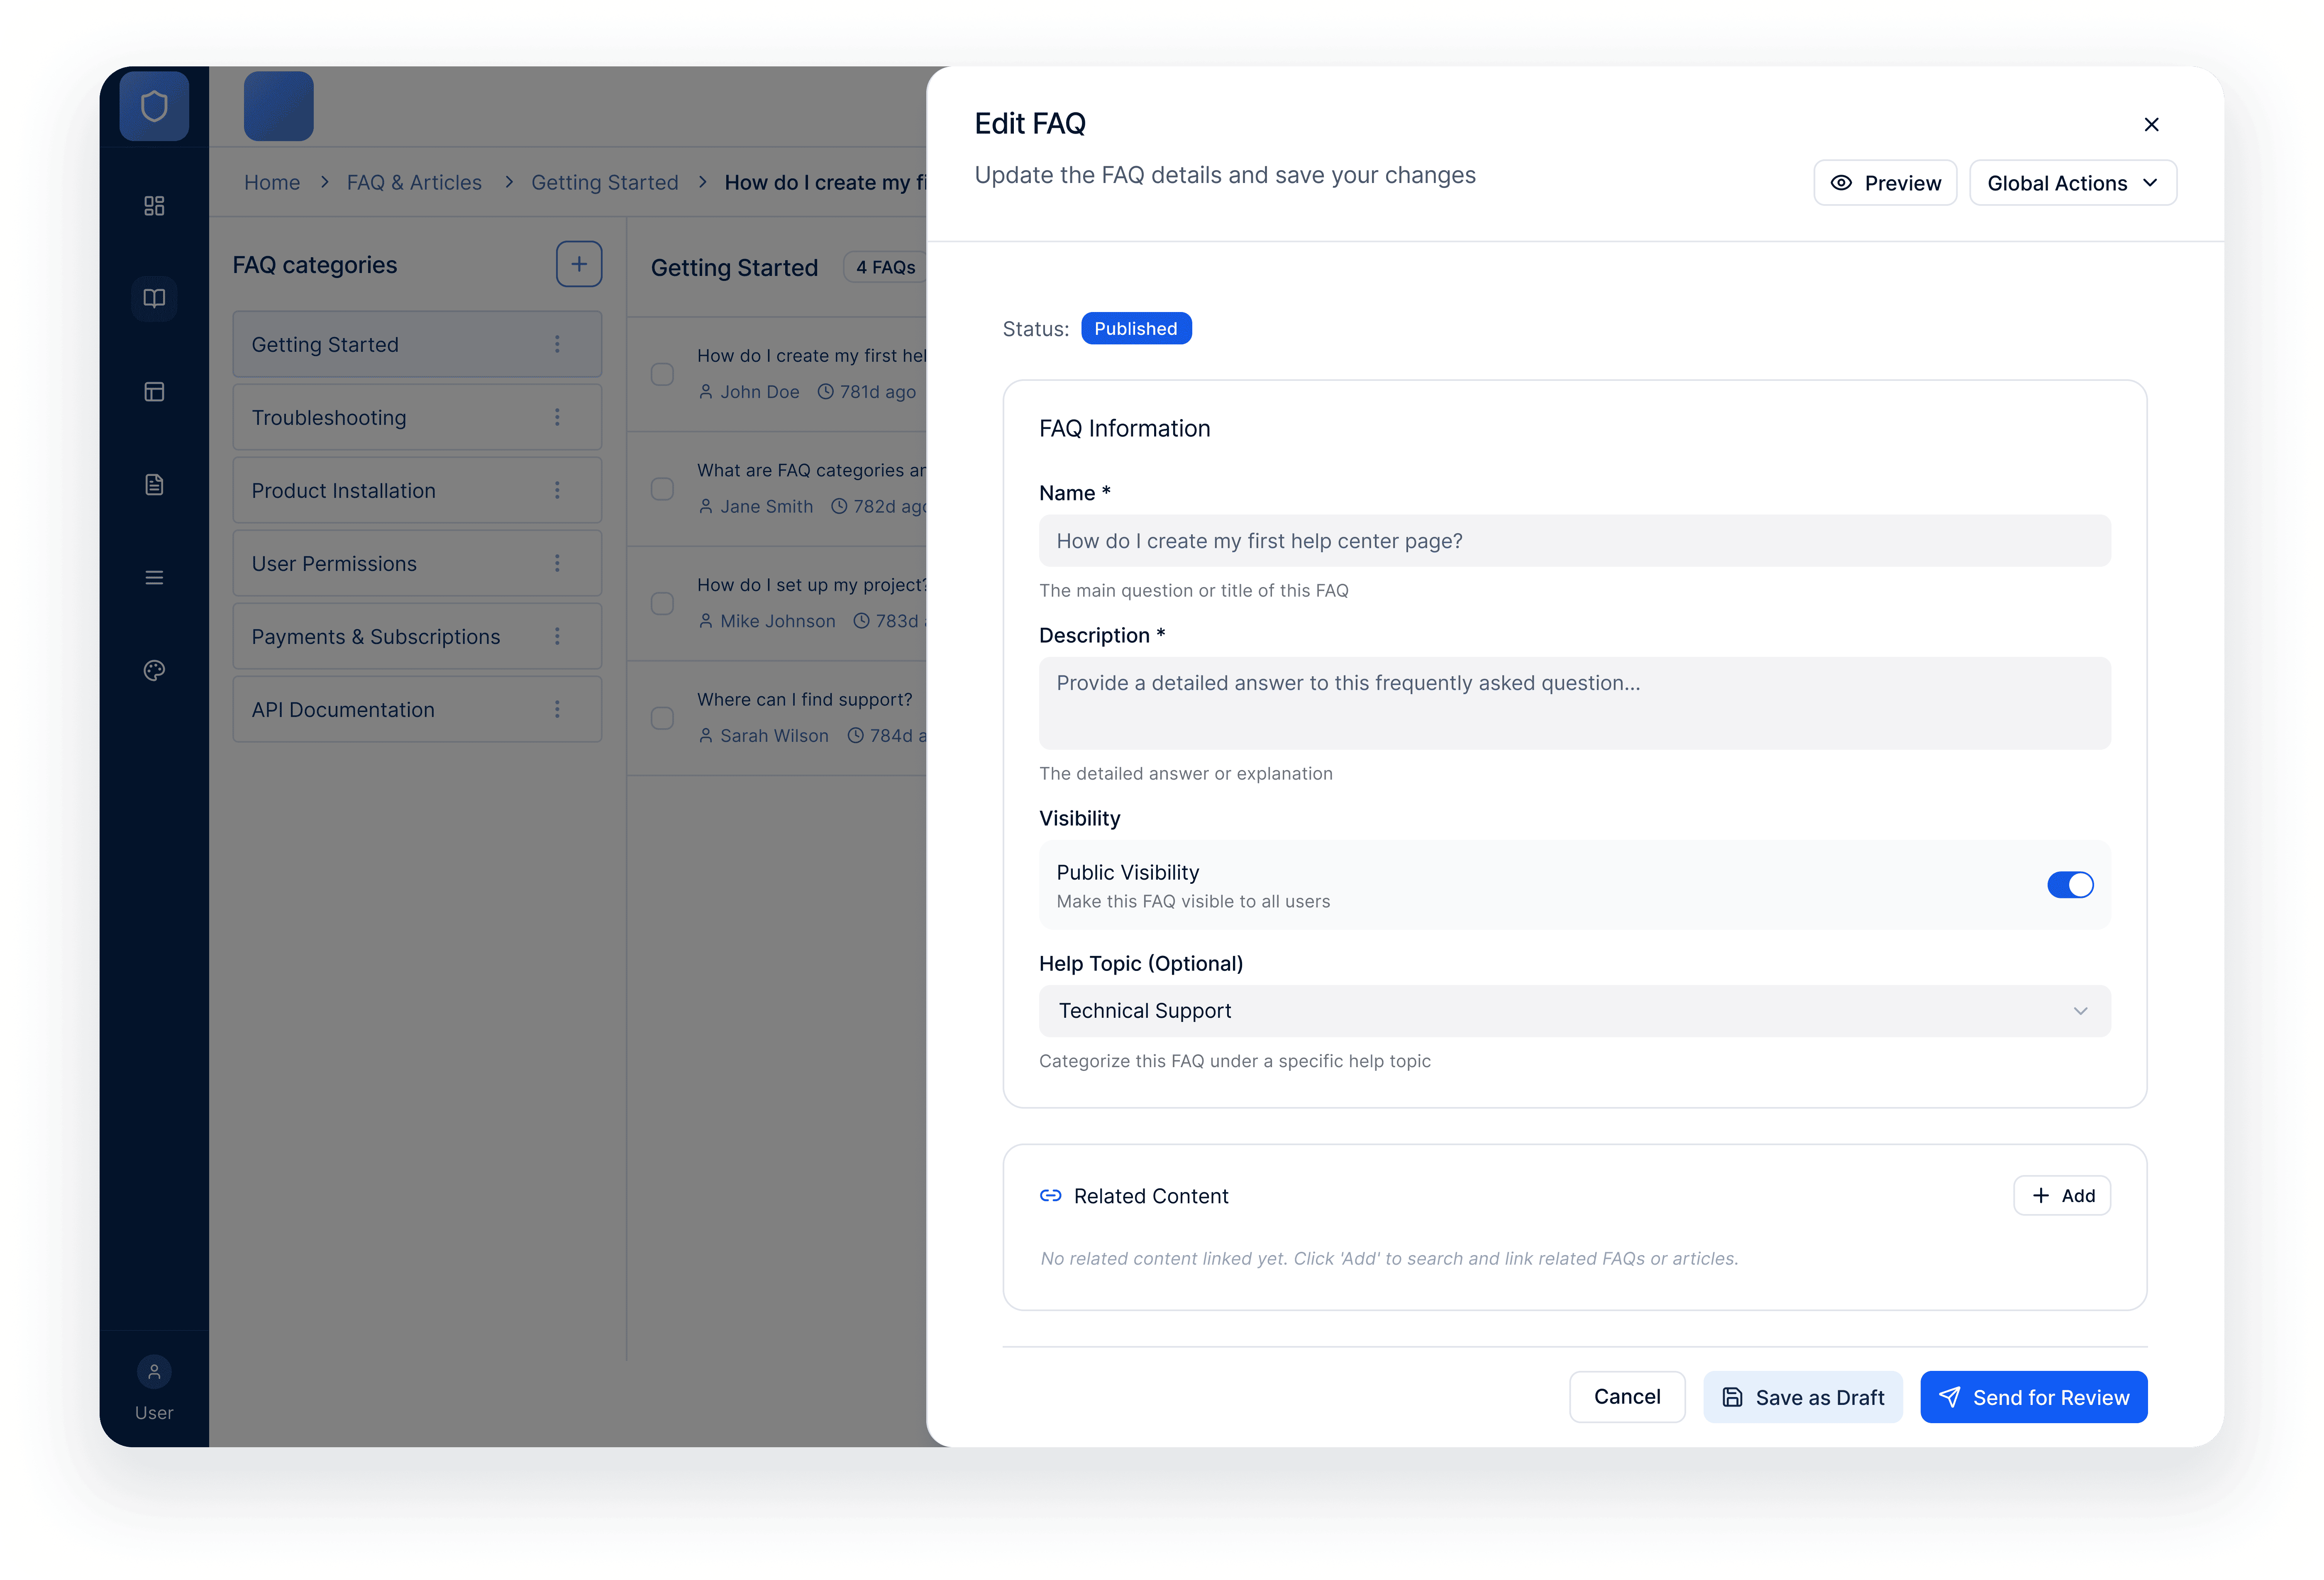Click the plus icon beside FAQ categories
Viewport: 2324px width, 1580px height.
coord(579,264)
